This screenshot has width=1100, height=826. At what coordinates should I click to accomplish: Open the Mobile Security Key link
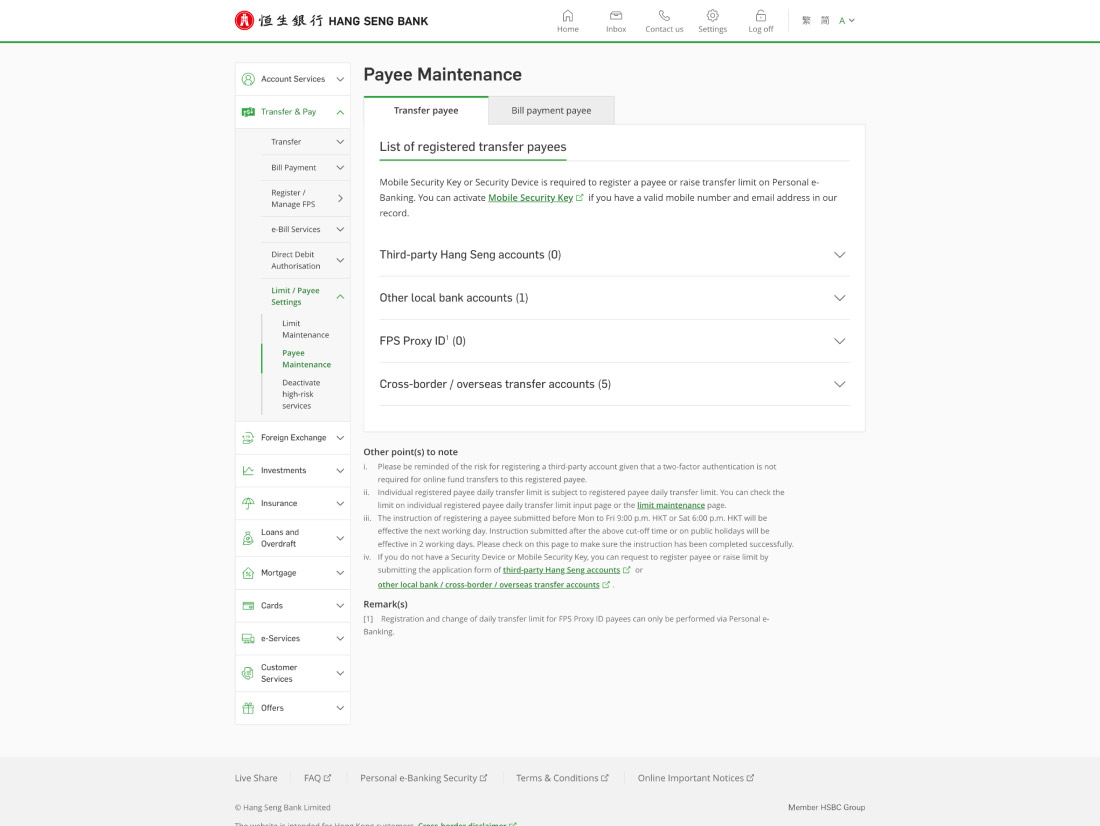click(530, 198)
